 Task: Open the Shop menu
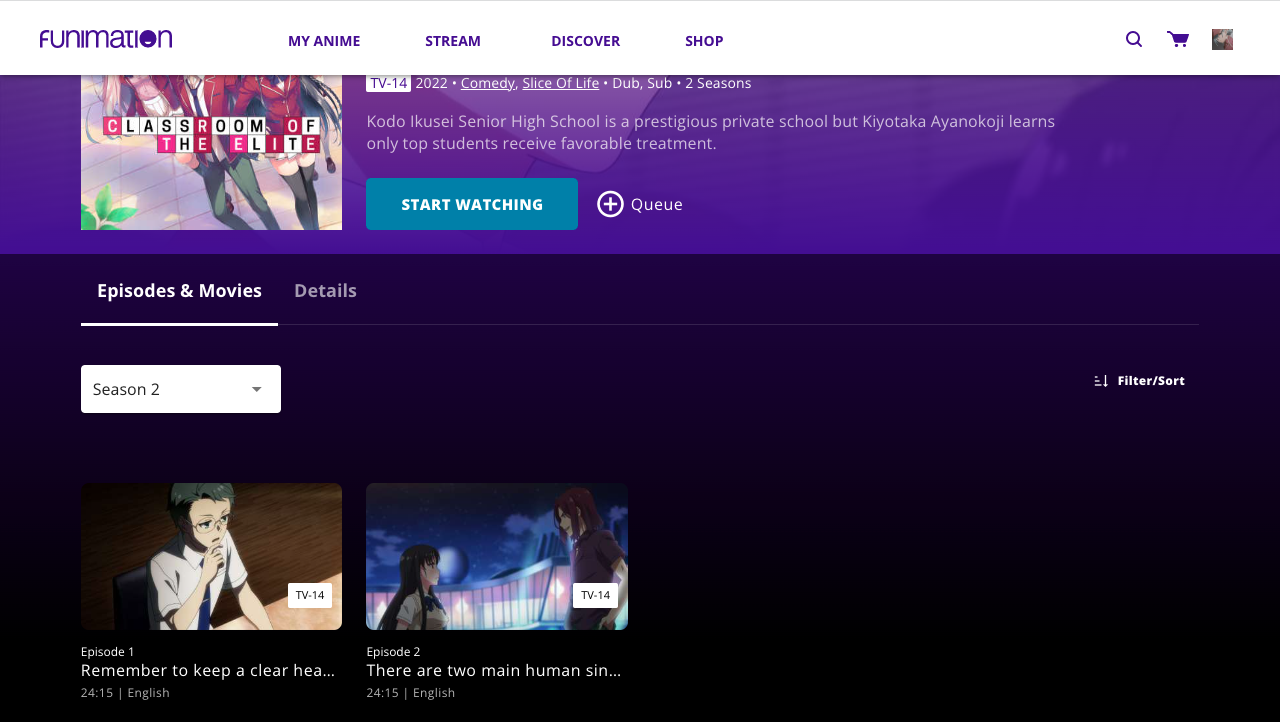(704, 41)
